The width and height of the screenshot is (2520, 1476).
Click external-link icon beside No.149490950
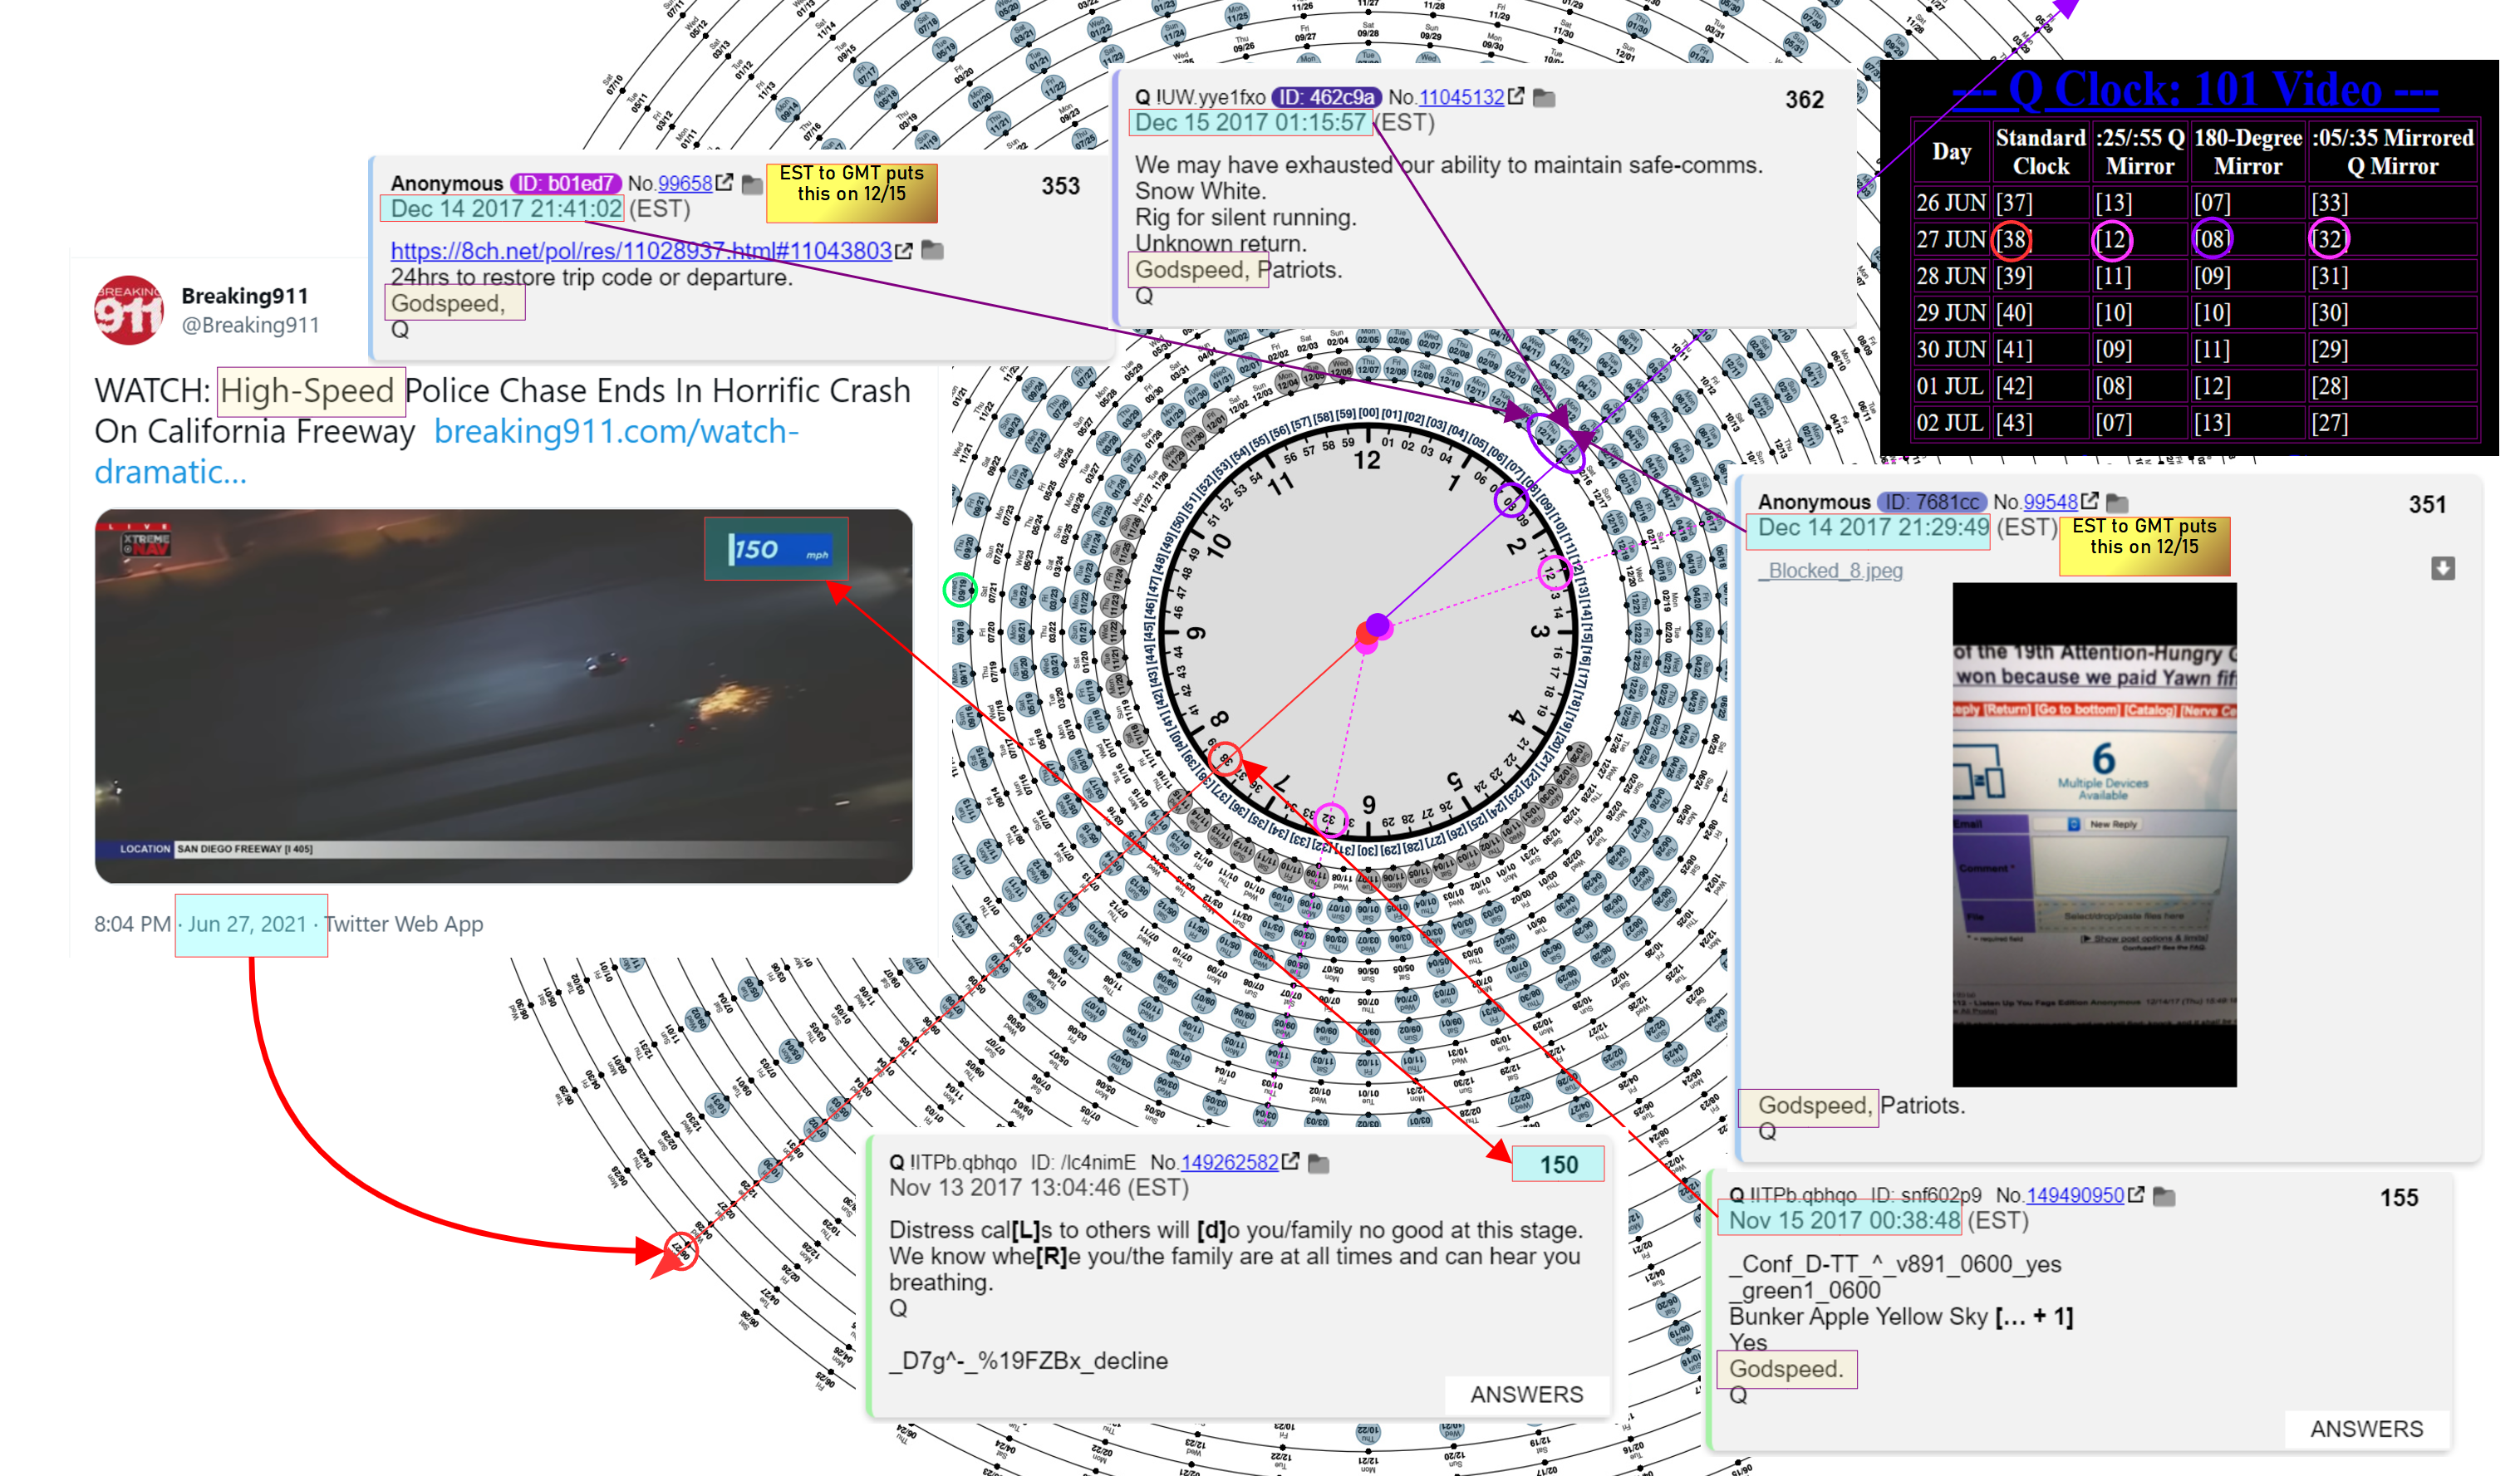point(2136,1194)
